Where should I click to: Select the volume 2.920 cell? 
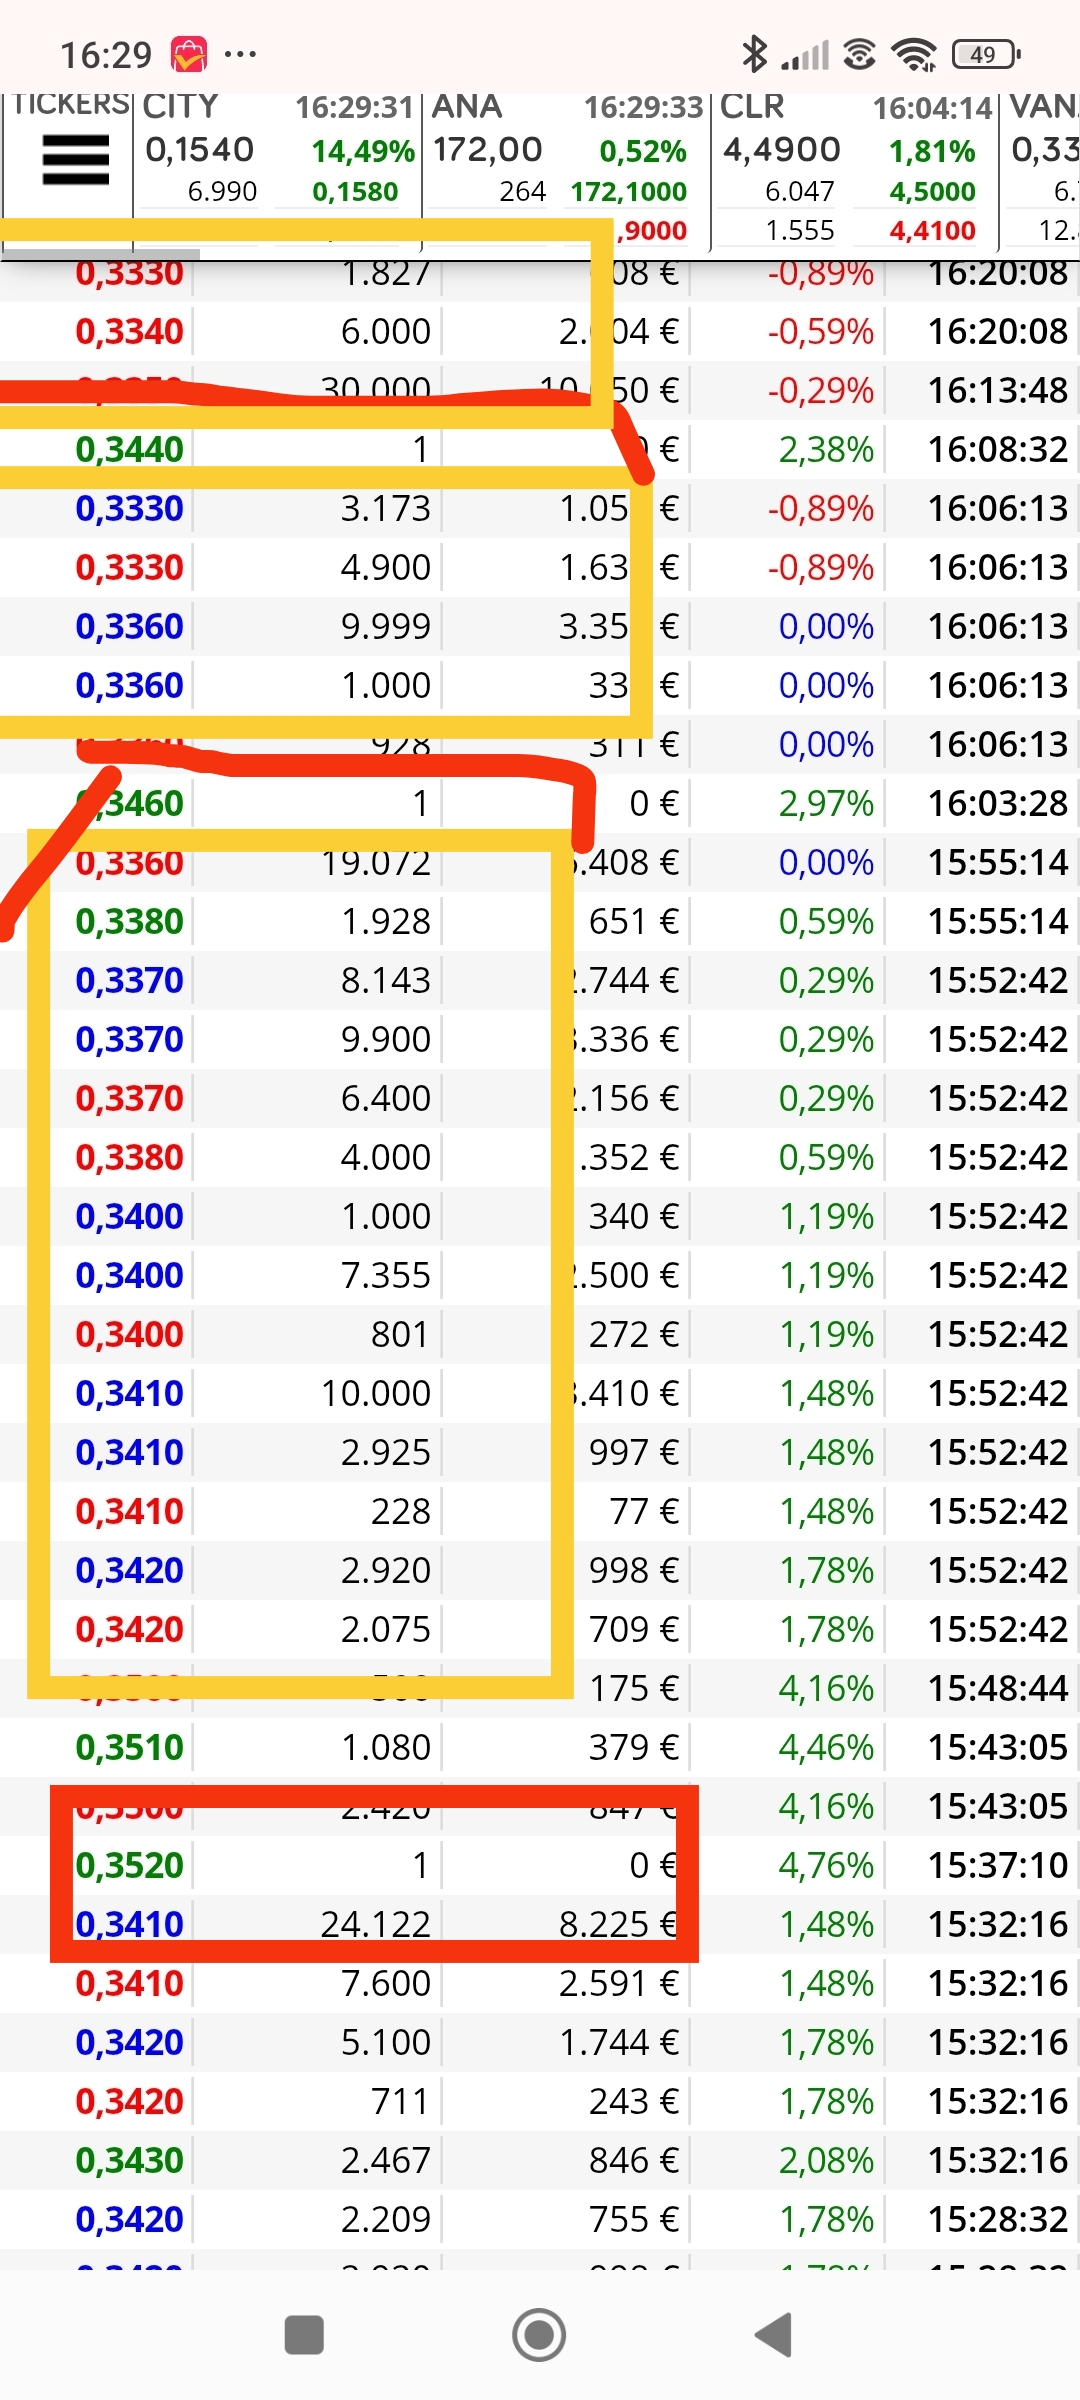(x=386, y=1571)
